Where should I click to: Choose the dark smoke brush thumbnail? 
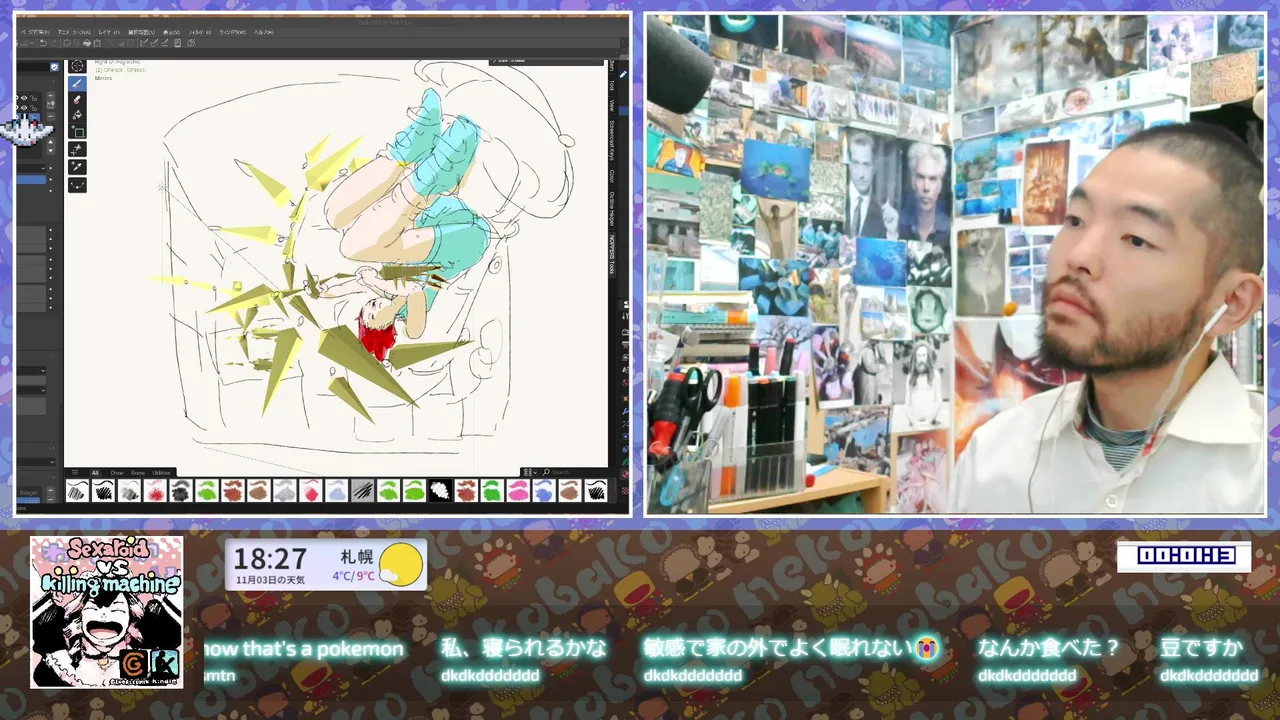(181, 490)
